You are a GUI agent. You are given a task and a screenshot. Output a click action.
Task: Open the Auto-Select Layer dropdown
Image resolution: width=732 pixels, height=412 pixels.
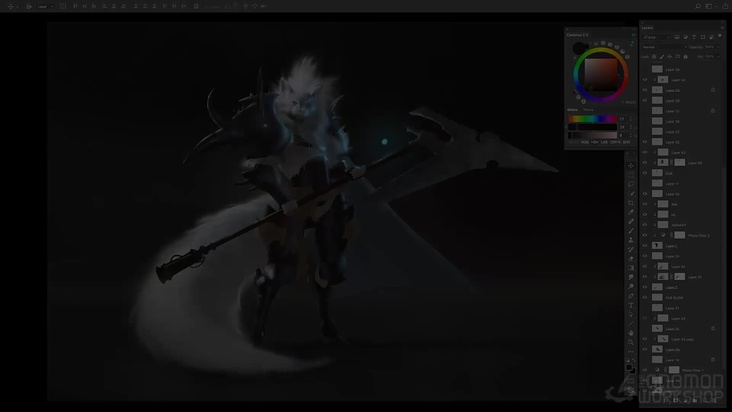[45, 7]
